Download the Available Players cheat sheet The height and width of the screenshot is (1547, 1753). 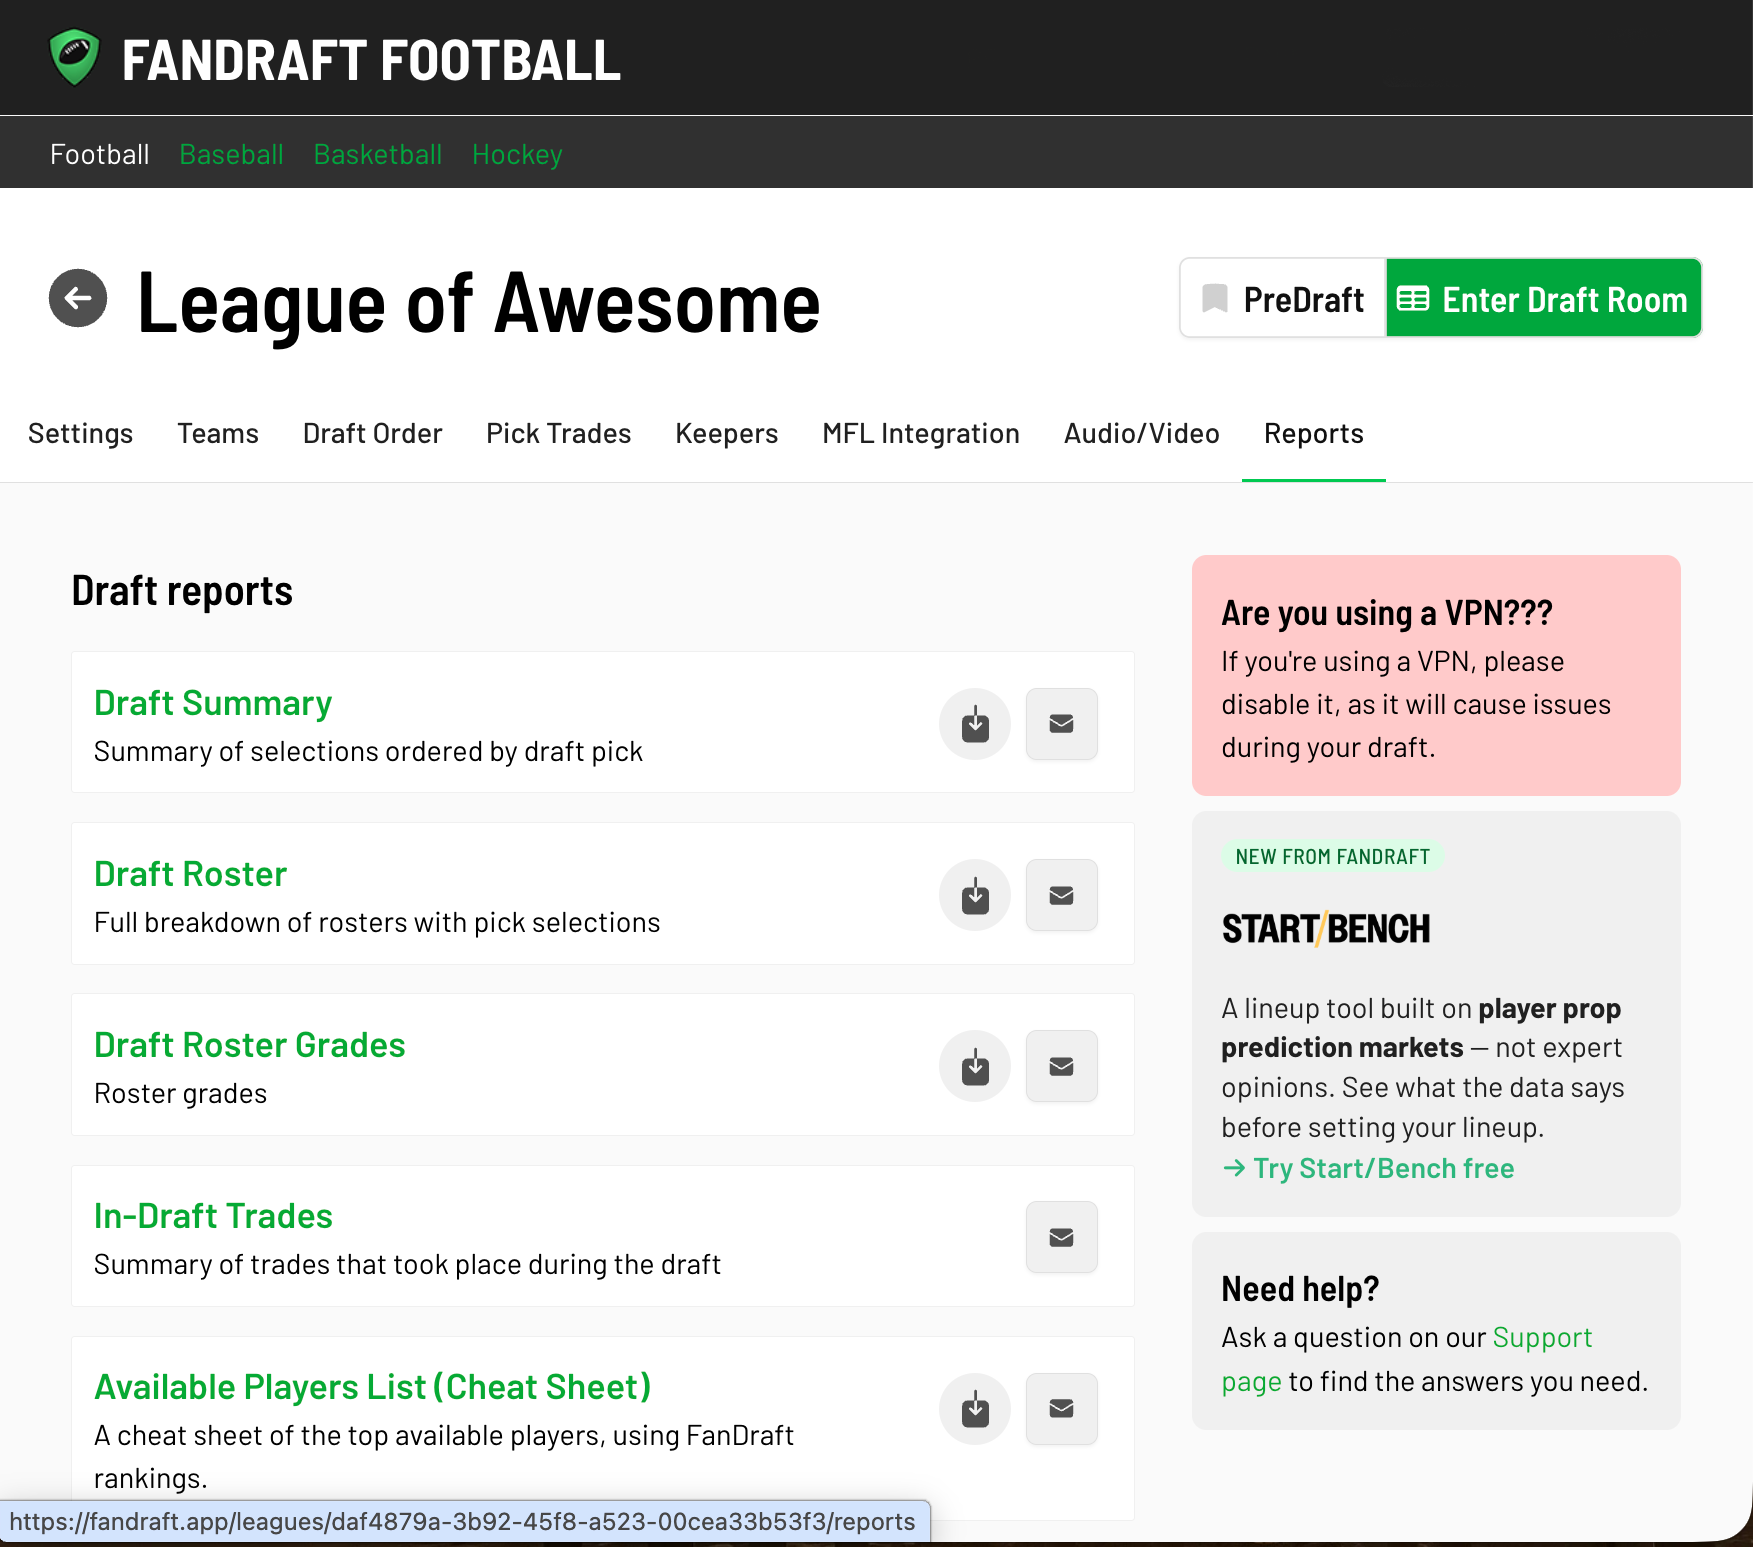(x=975, y=1409)
